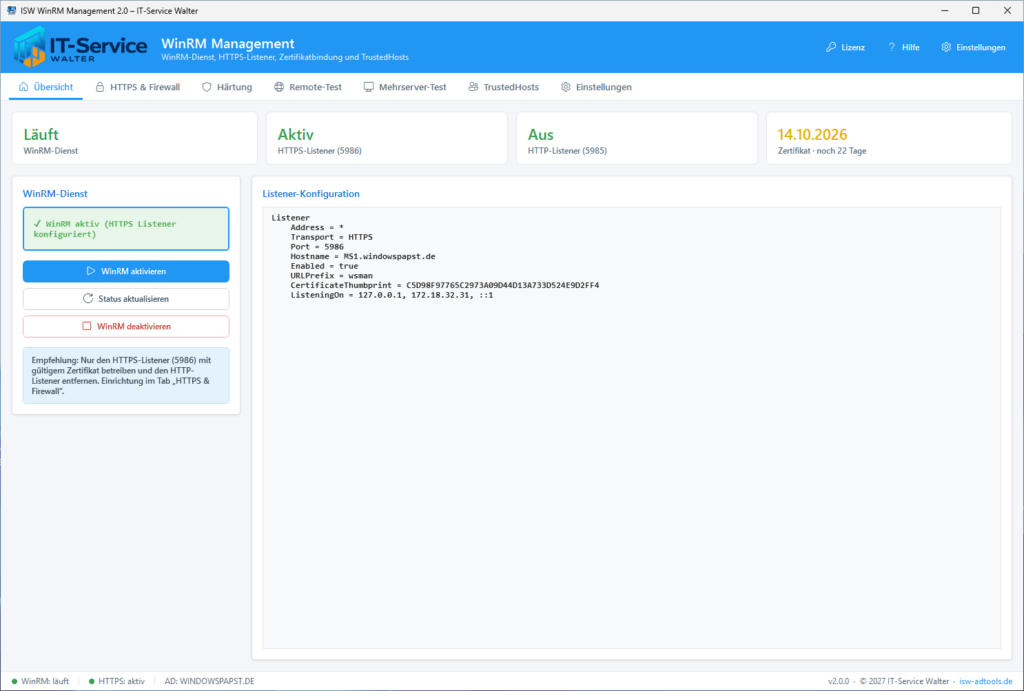Click the gear icon on the Einstellungen tab
The image size is (1024, 691).
(x=566, y=87)
